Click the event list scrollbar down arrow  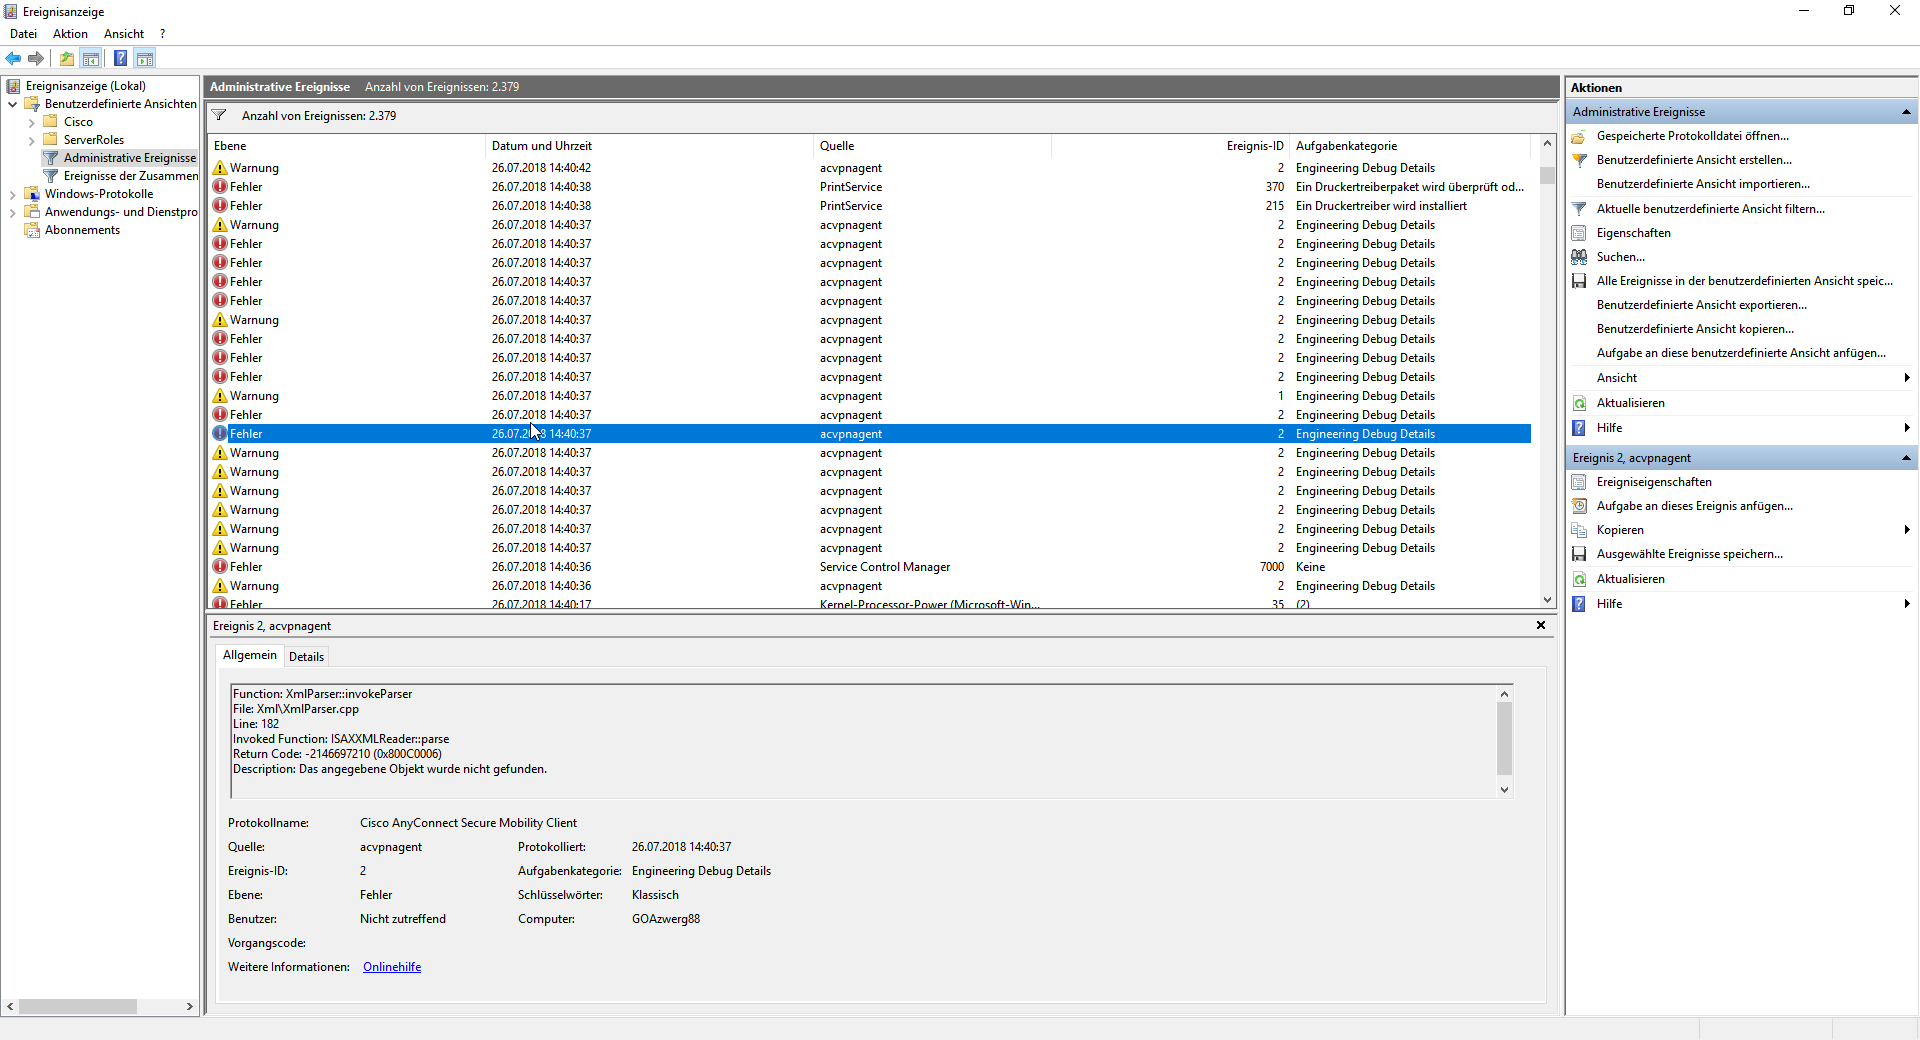(1547, 600)
